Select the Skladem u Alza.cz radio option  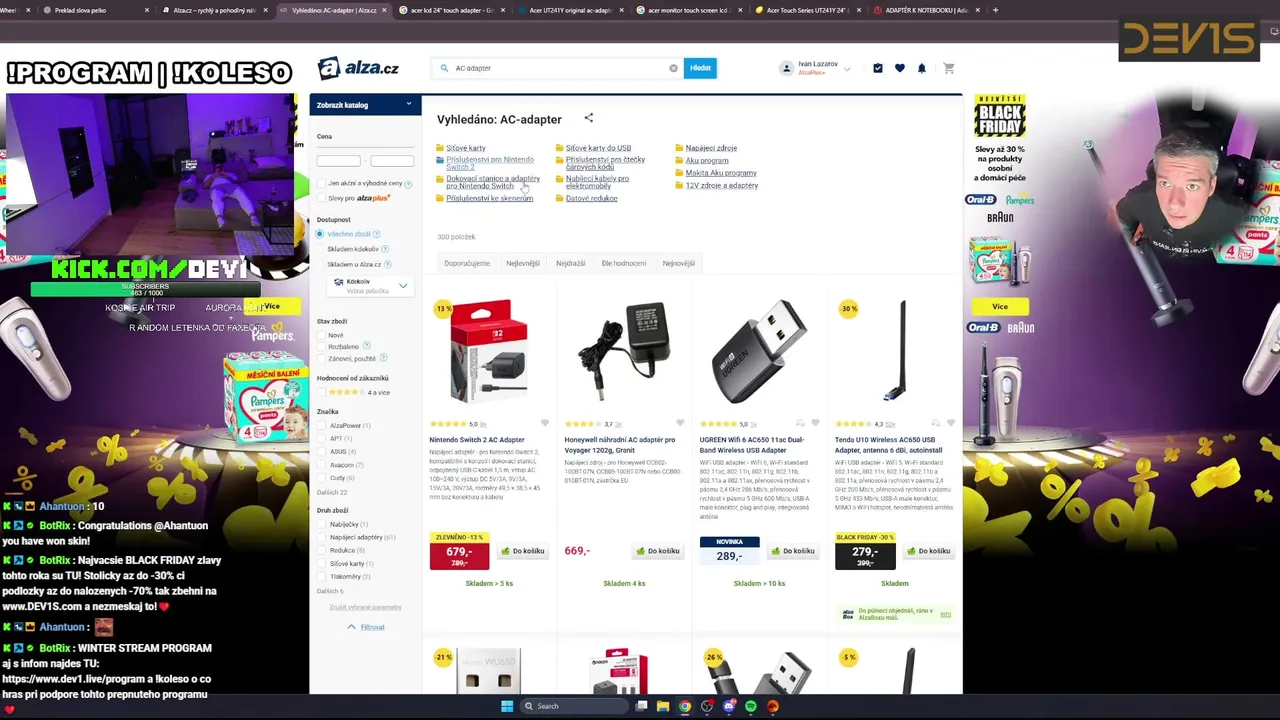click(320, 264)
